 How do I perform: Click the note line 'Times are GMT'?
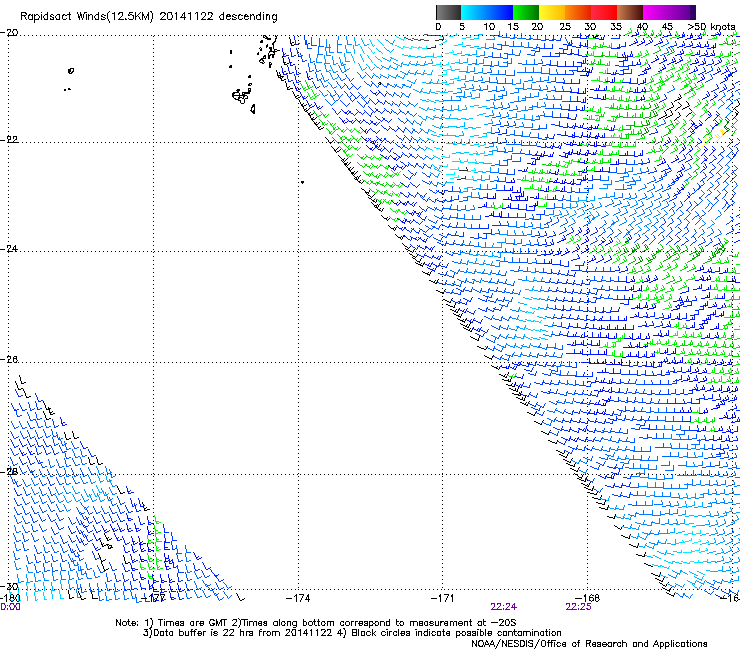point(192,623)
